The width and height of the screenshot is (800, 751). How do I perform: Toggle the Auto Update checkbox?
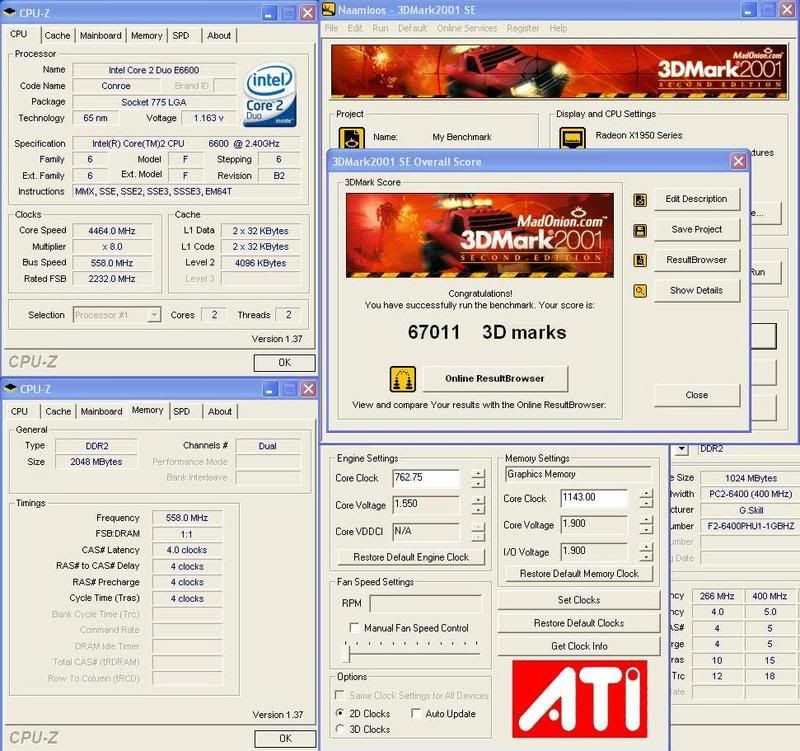pyautogui.click(x=416, y=713)
